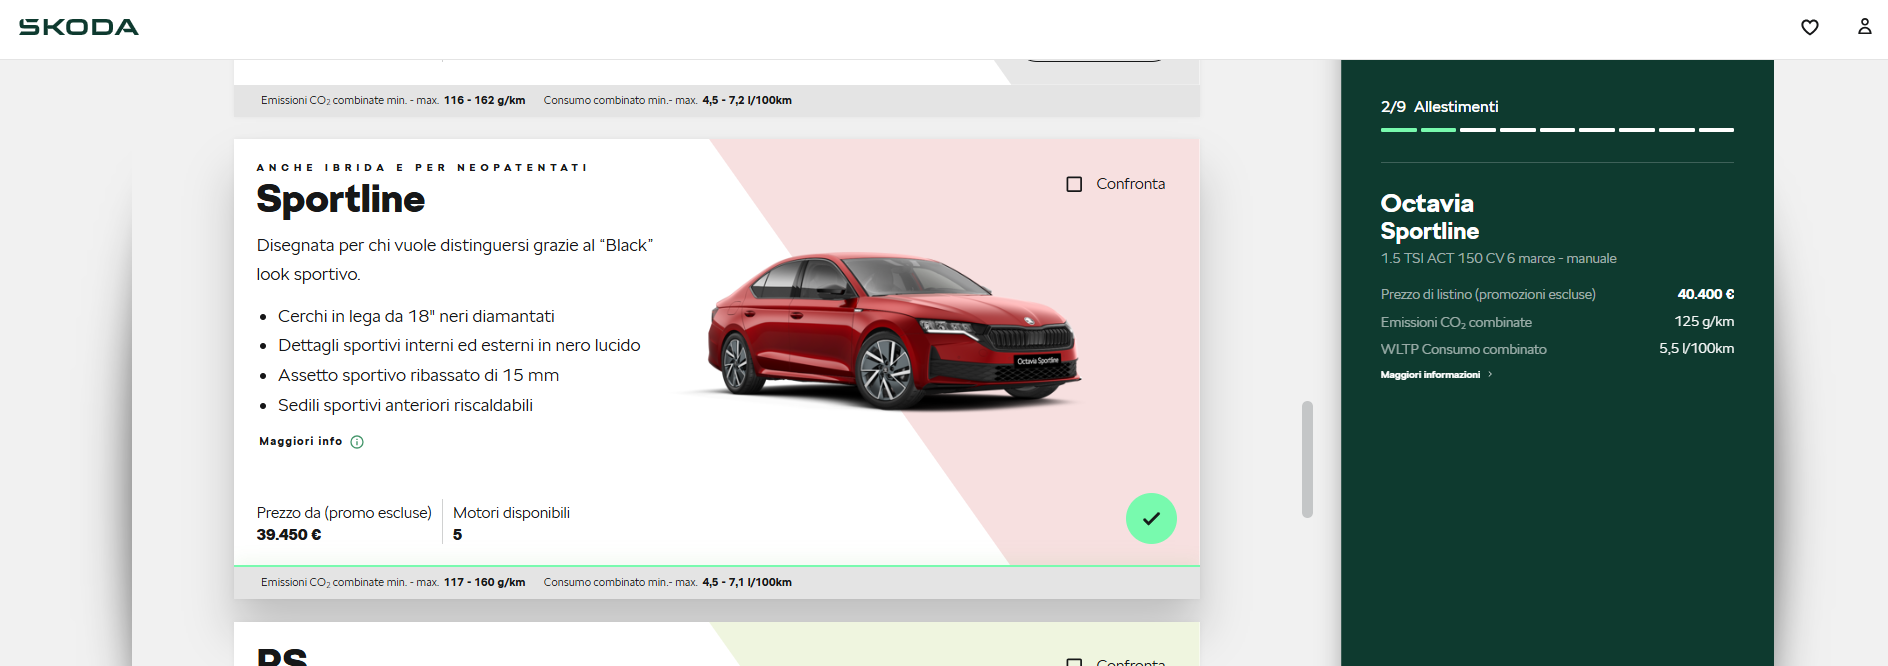Click the WLTP Consumo combinato label

click(x=1463, y=349)
